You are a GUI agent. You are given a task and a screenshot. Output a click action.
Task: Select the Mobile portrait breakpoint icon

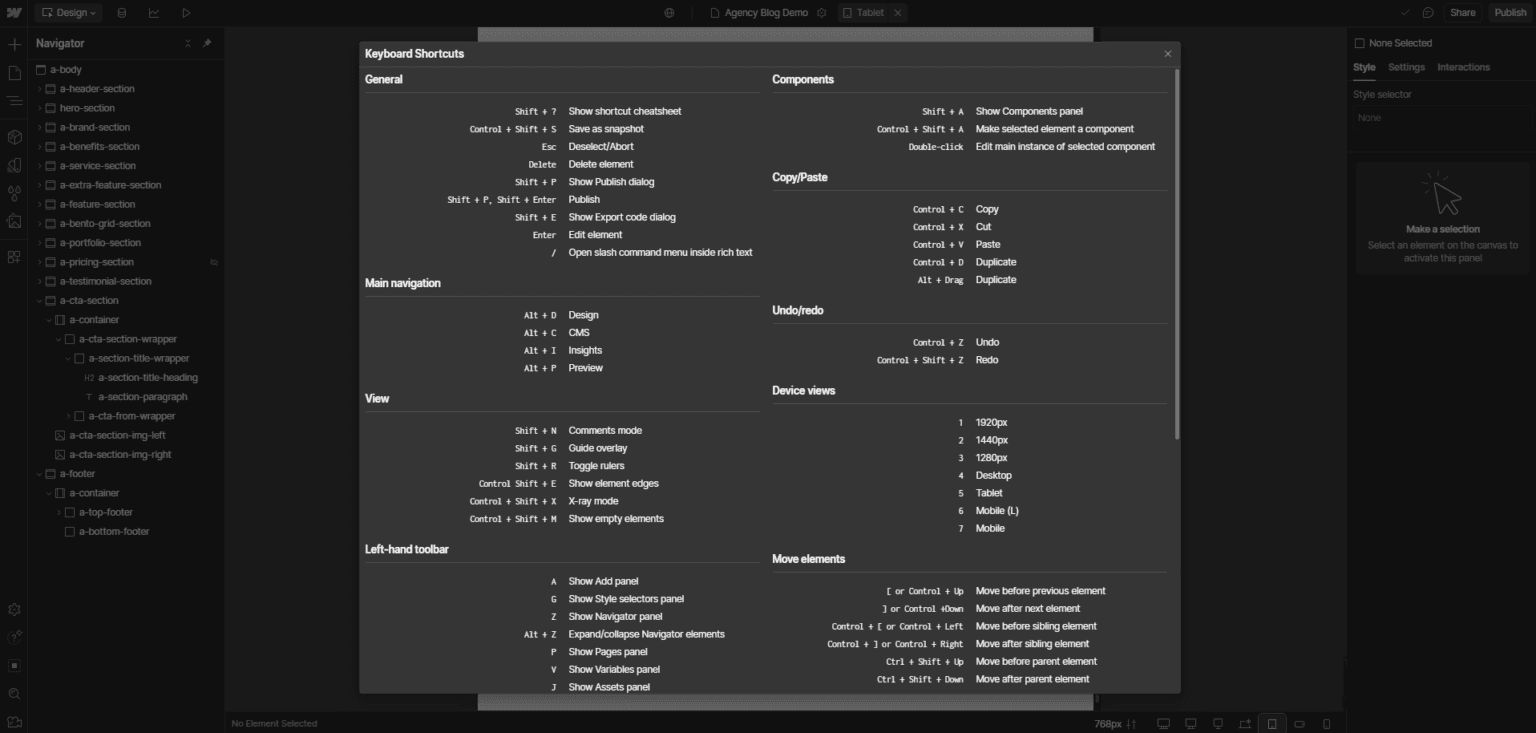point(1327,723)
